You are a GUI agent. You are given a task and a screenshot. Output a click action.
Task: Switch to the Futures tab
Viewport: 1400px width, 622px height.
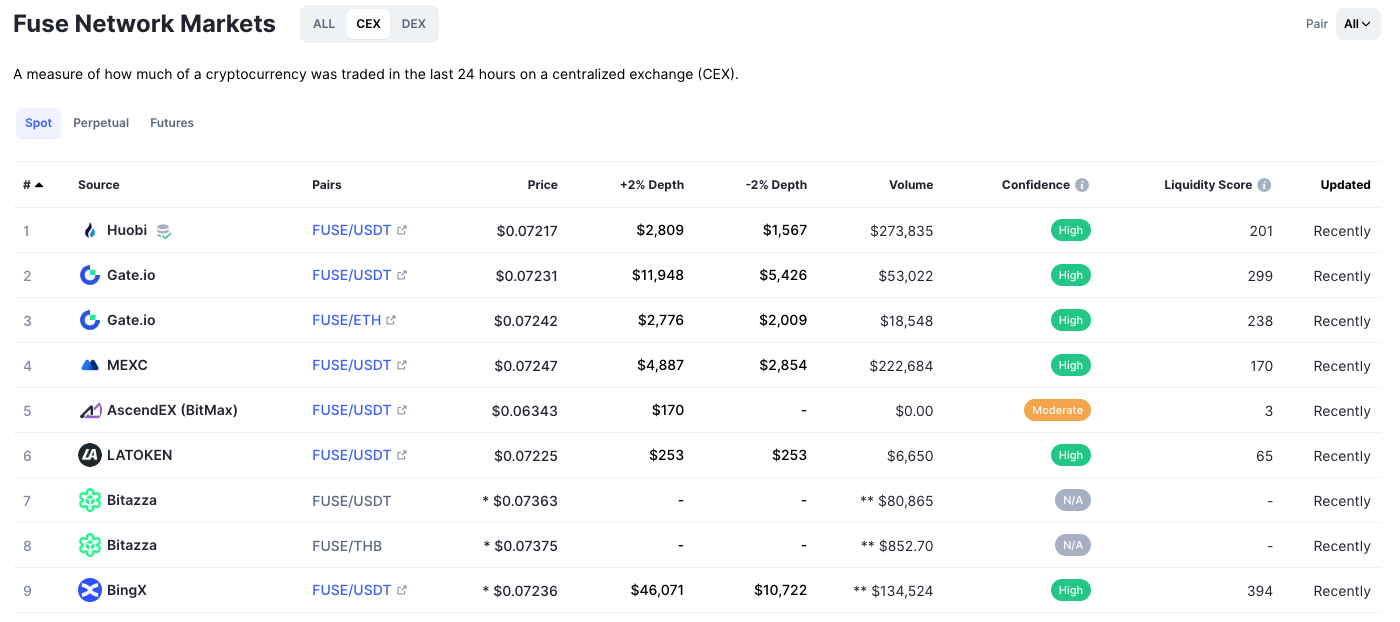pos(172,123)
